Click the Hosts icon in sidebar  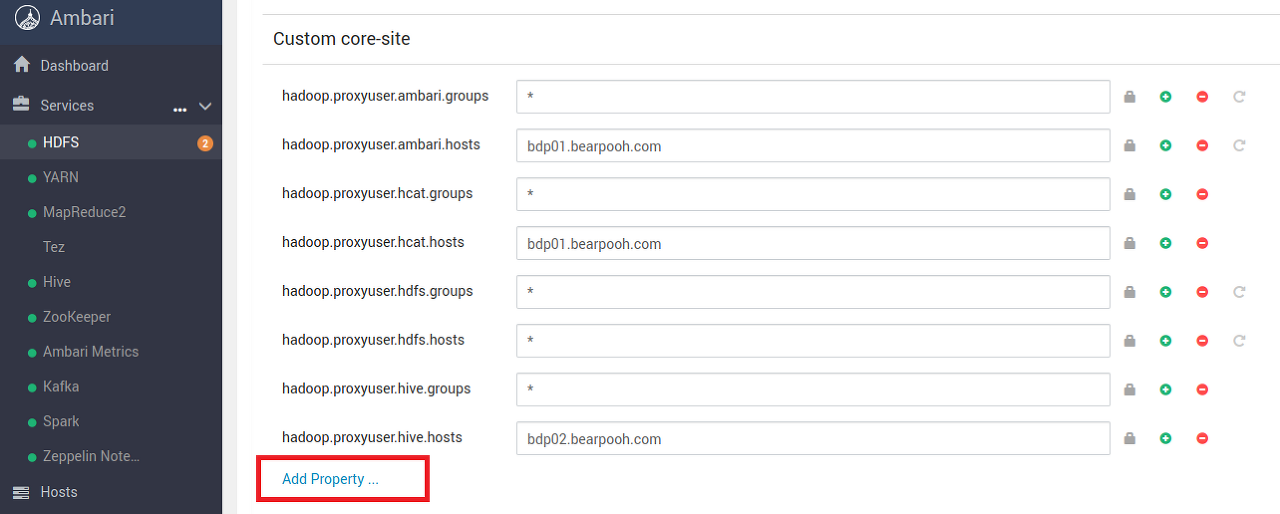pos(21,492)
